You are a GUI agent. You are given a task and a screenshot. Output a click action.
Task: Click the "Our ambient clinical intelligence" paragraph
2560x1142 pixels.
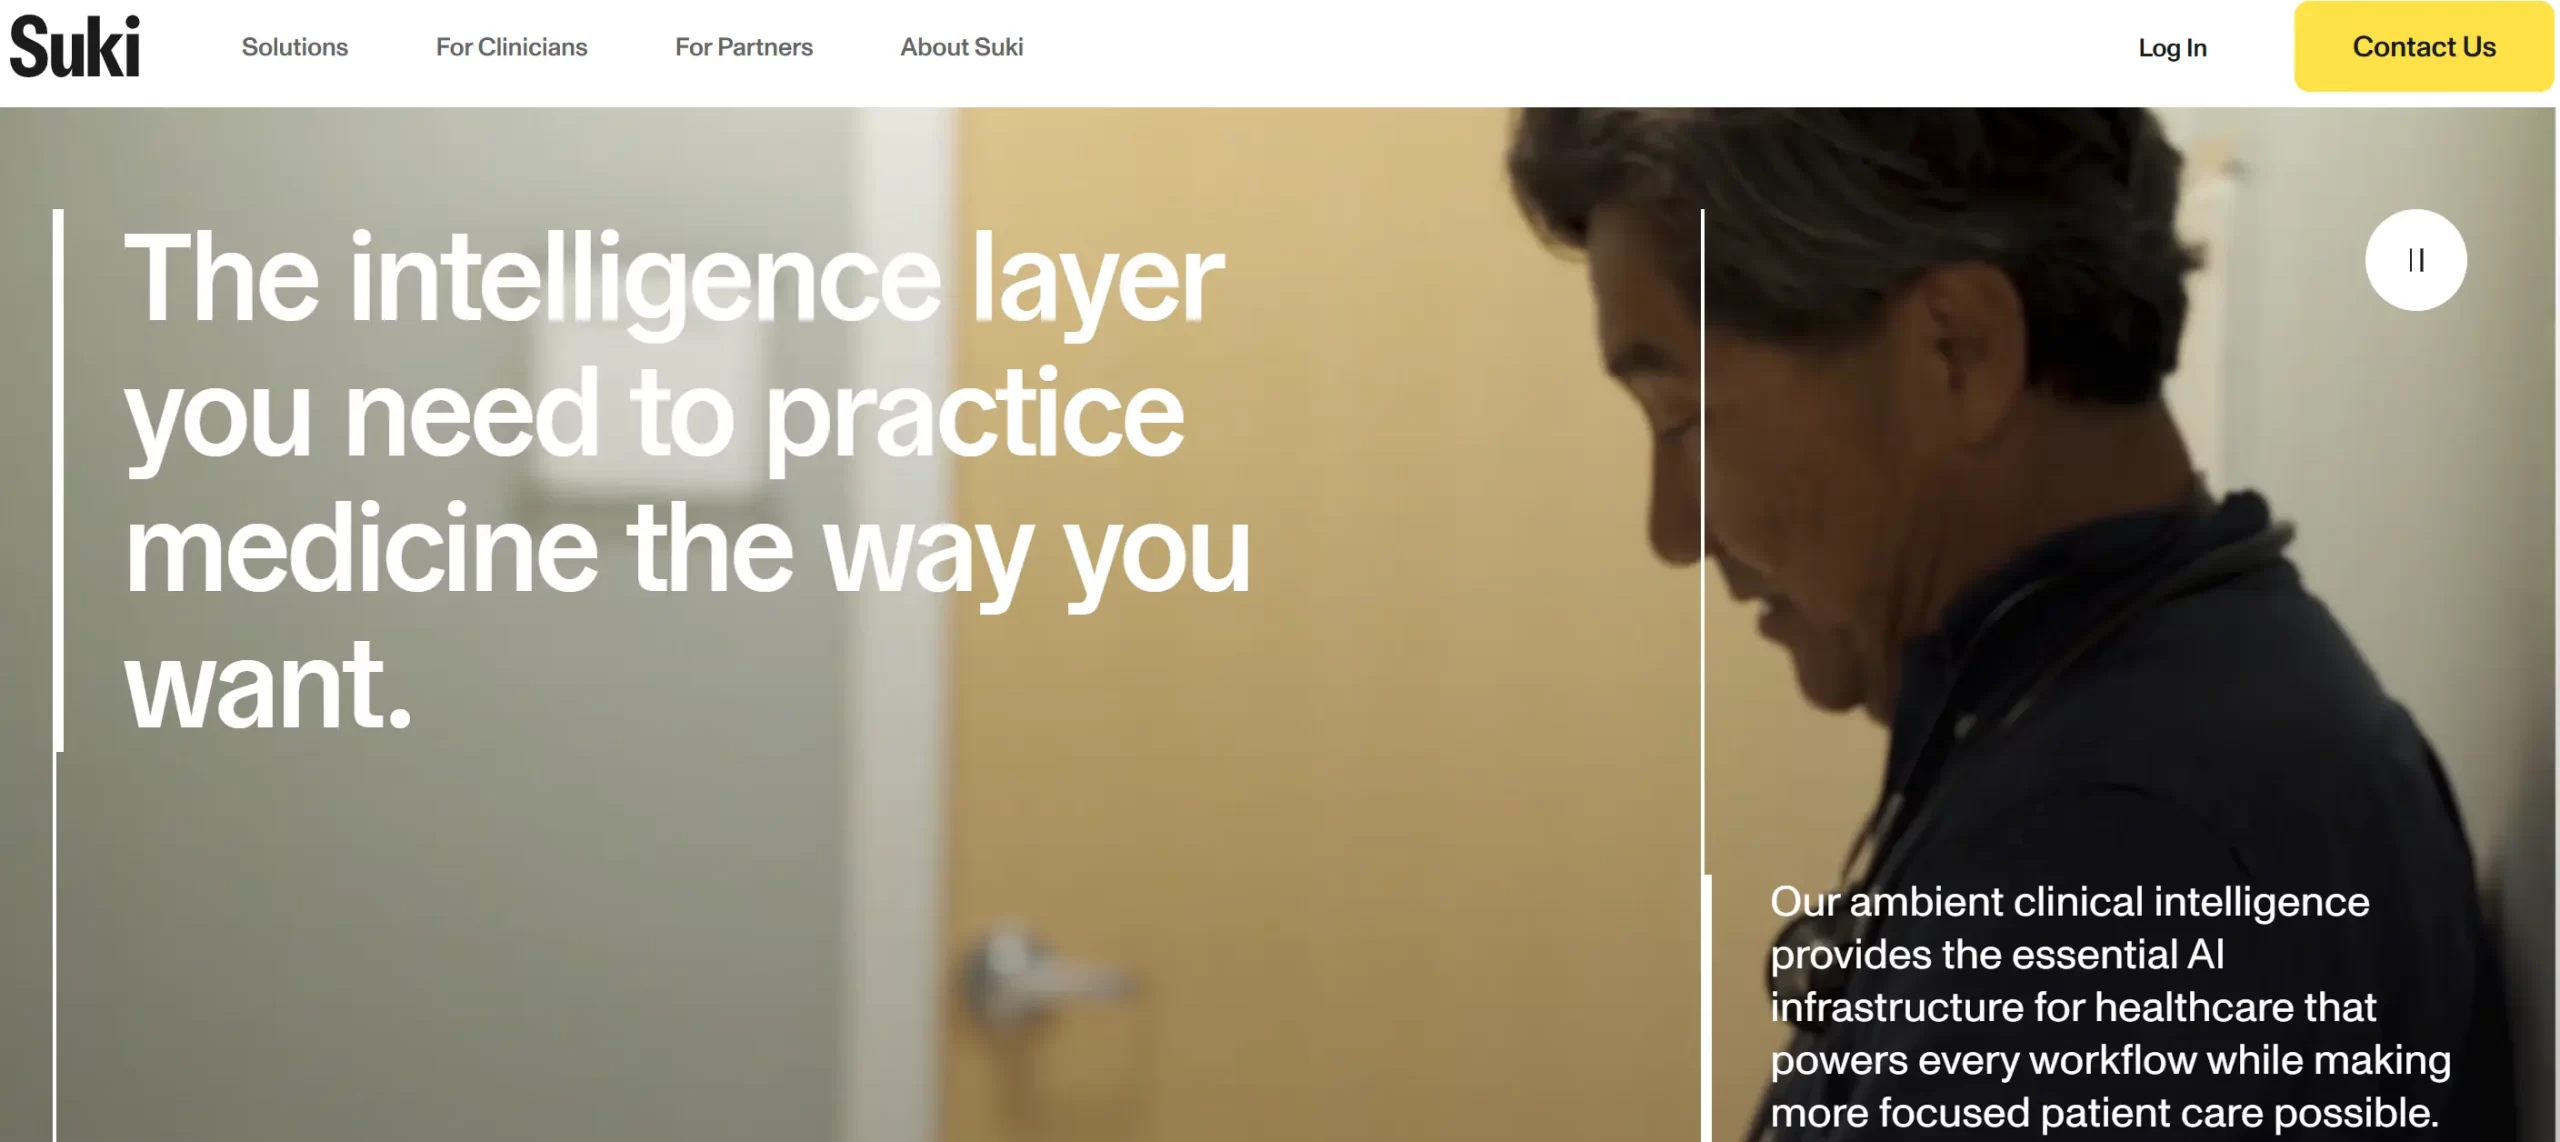(x=2110, y=1006)
